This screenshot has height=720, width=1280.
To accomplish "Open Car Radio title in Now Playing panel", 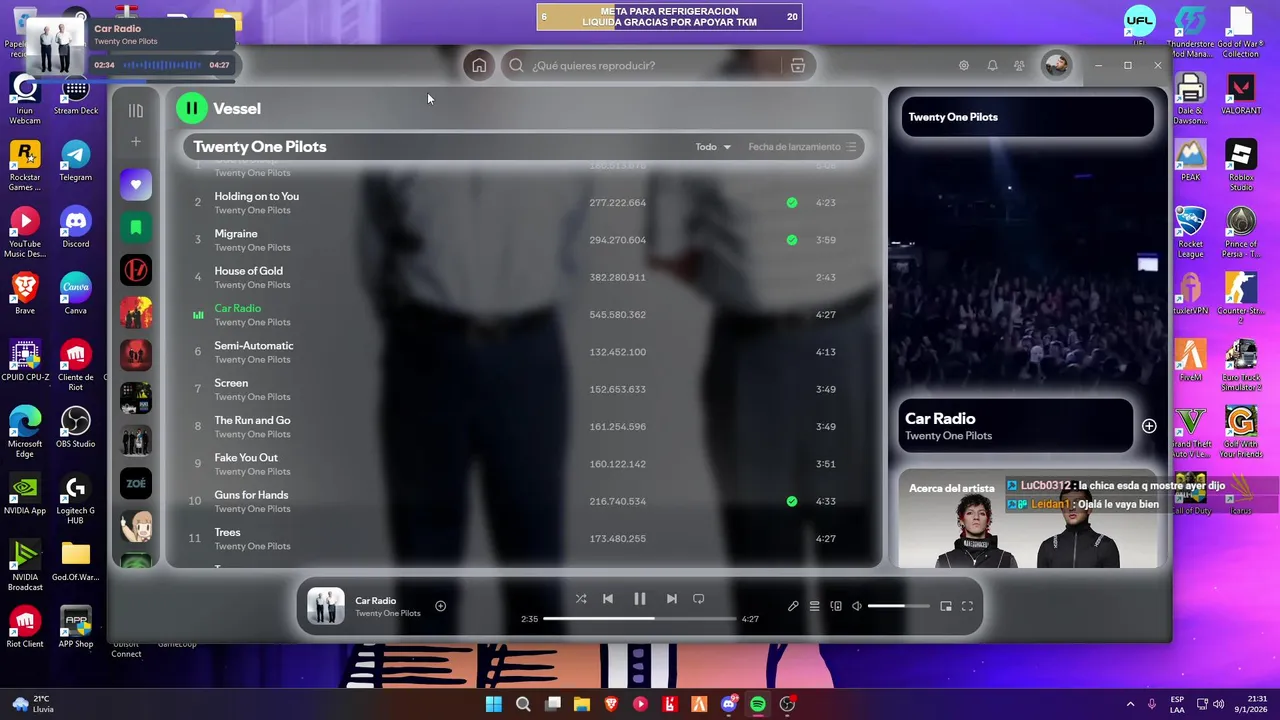I will pos(940,419).
